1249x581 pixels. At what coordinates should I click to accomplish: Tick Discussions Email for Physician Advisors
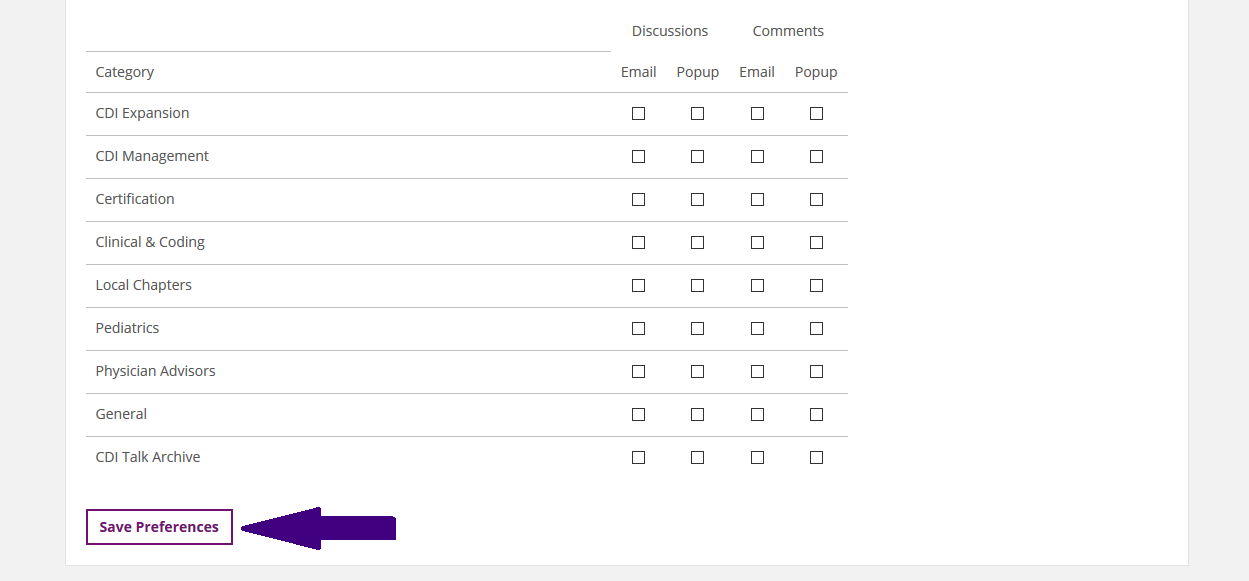click(638, 372)
